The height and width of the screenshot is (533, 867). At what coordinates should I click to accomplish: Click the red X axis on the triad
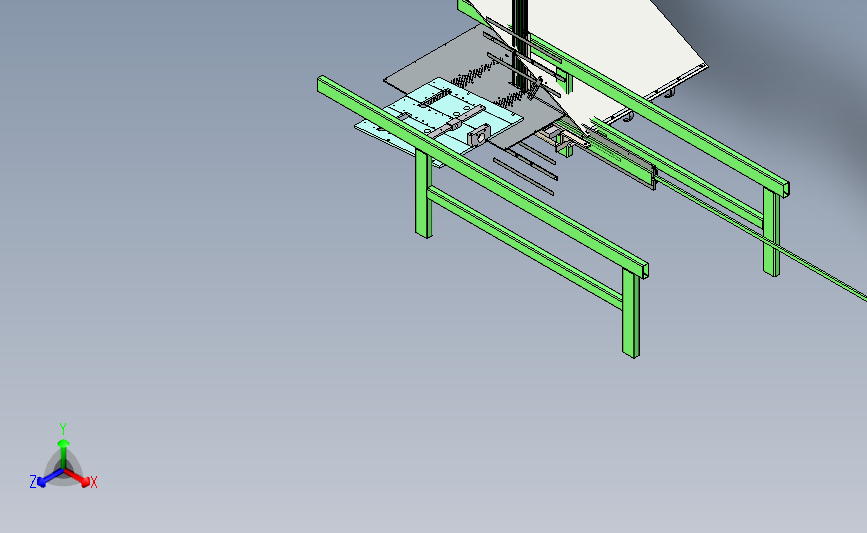coord(77,478)
